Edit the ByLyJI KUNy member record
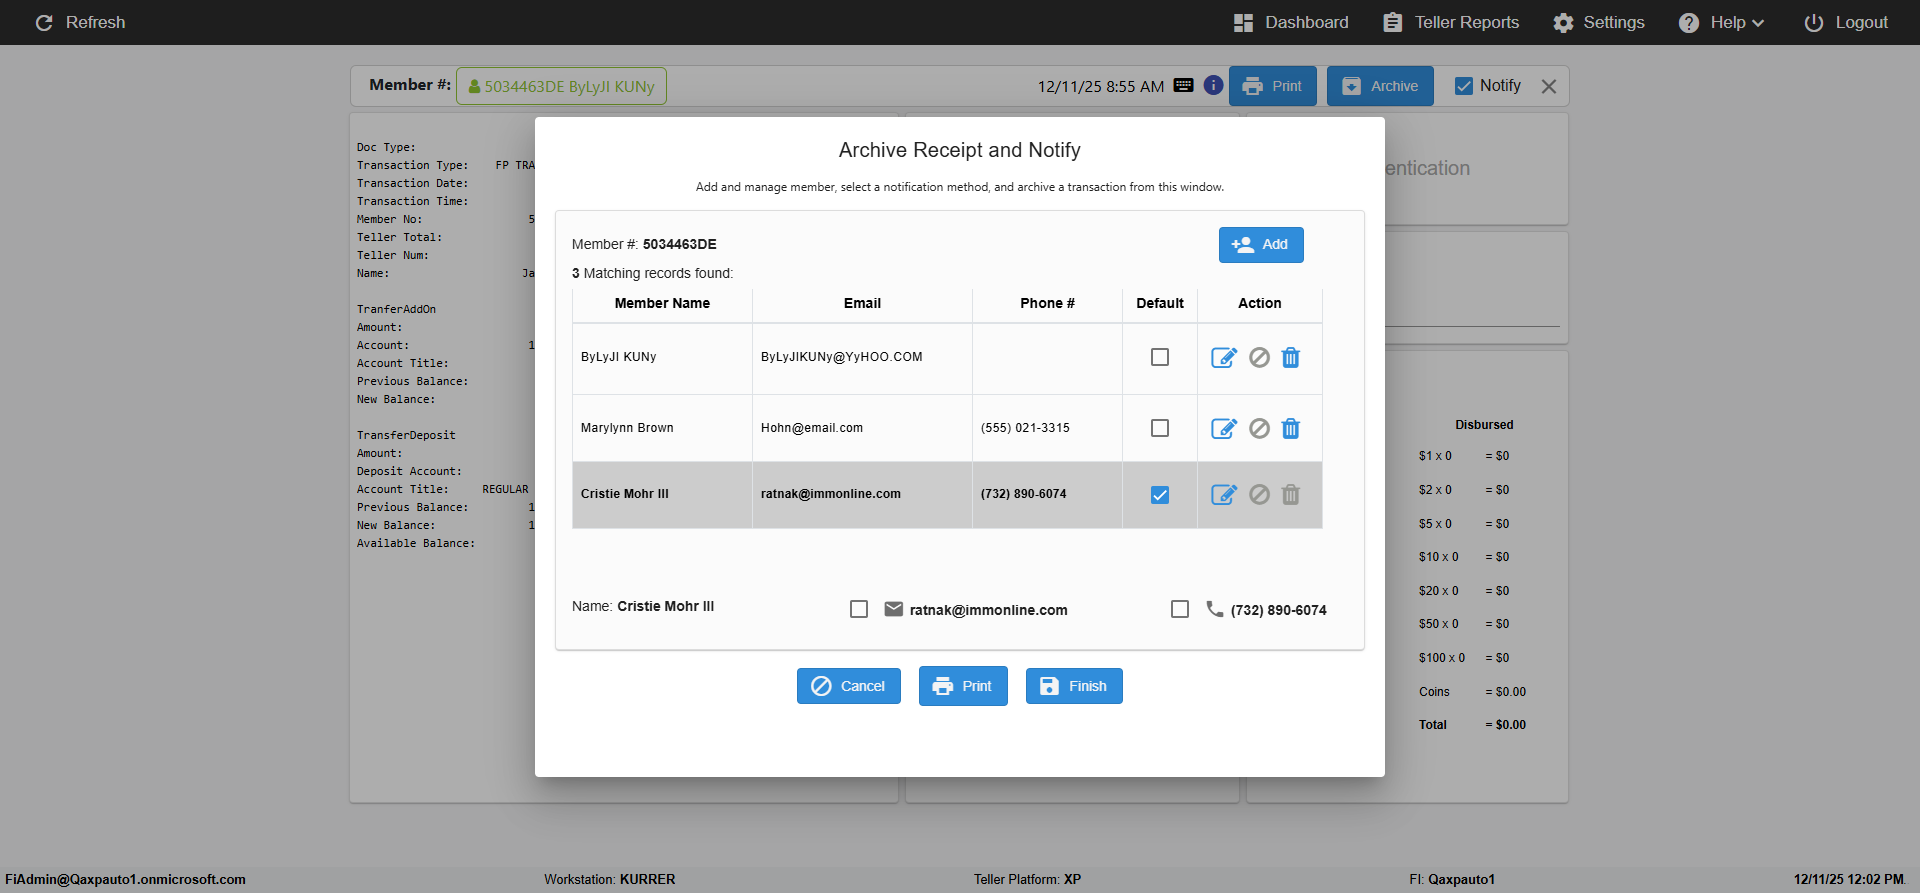This screenshot has width=1920, height=893. (1224, 358)
